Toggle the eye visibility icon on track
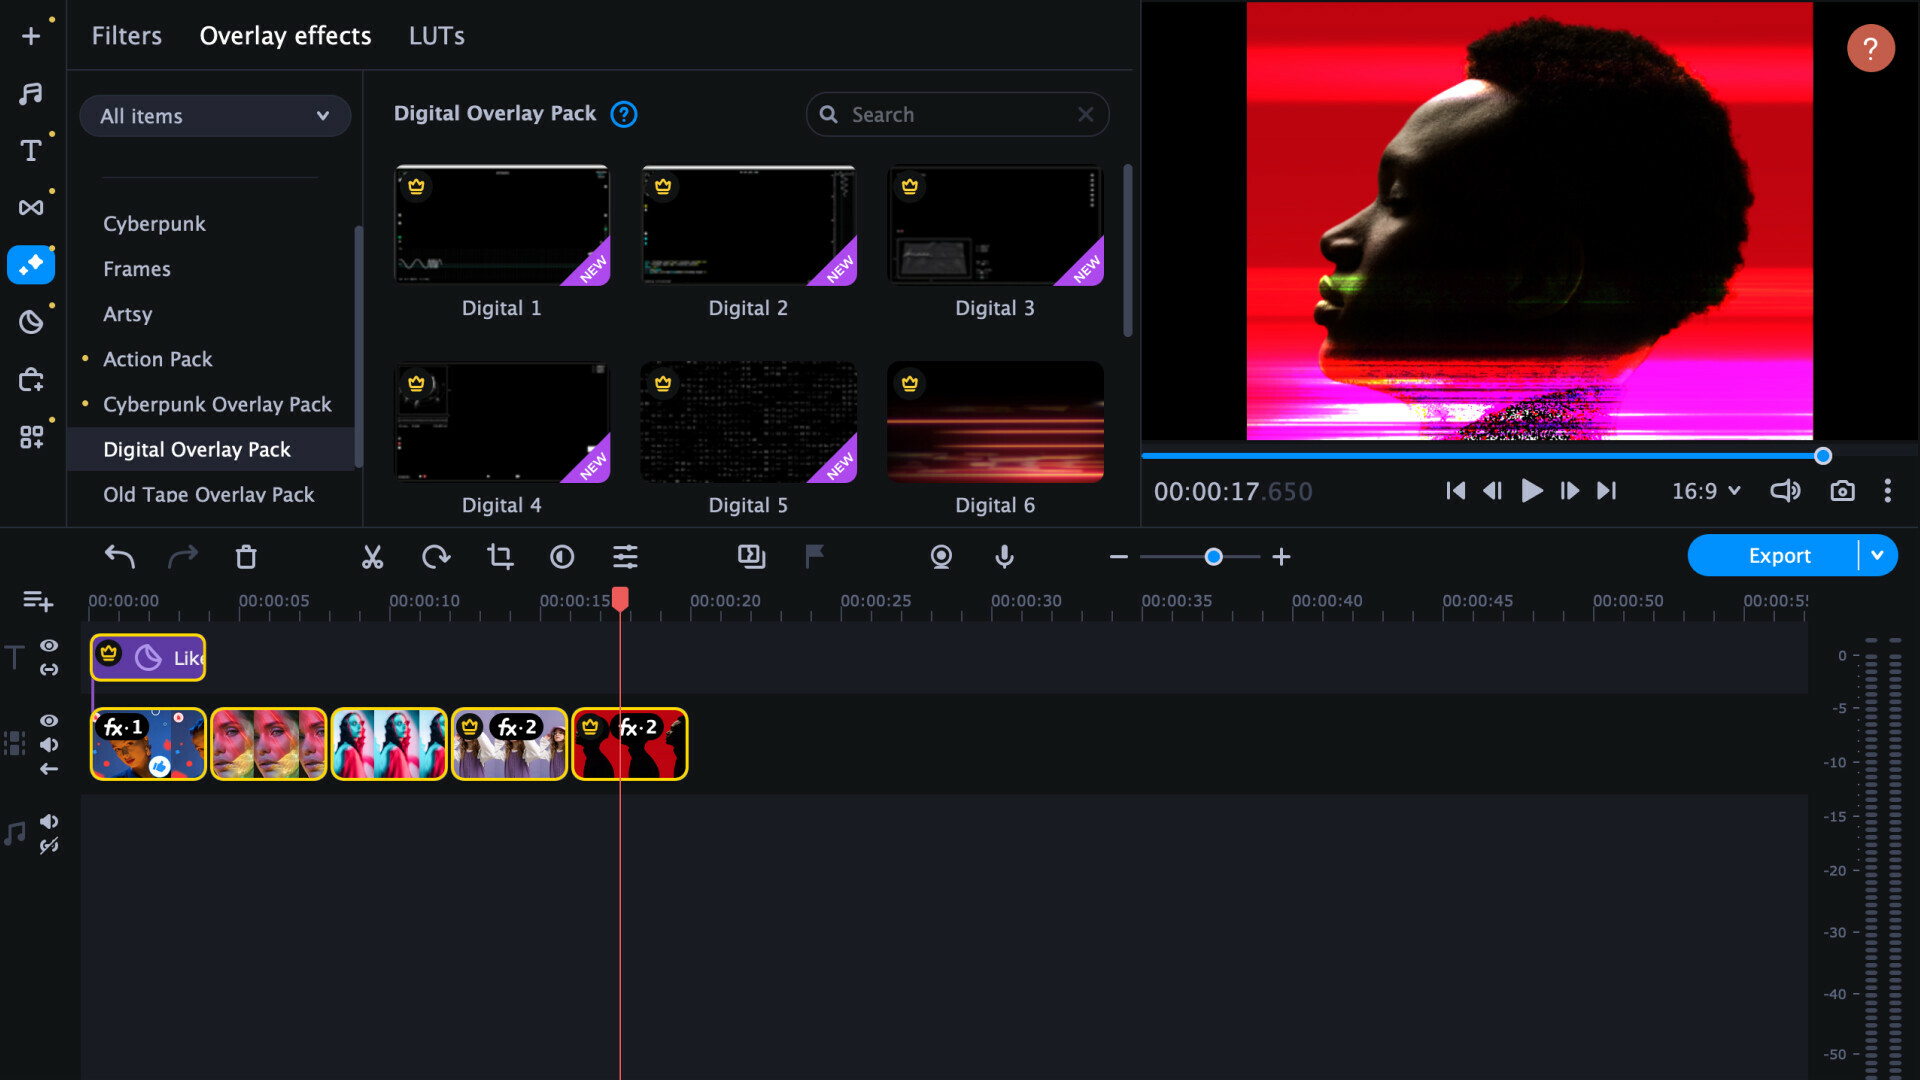 [x=49, y=721]
